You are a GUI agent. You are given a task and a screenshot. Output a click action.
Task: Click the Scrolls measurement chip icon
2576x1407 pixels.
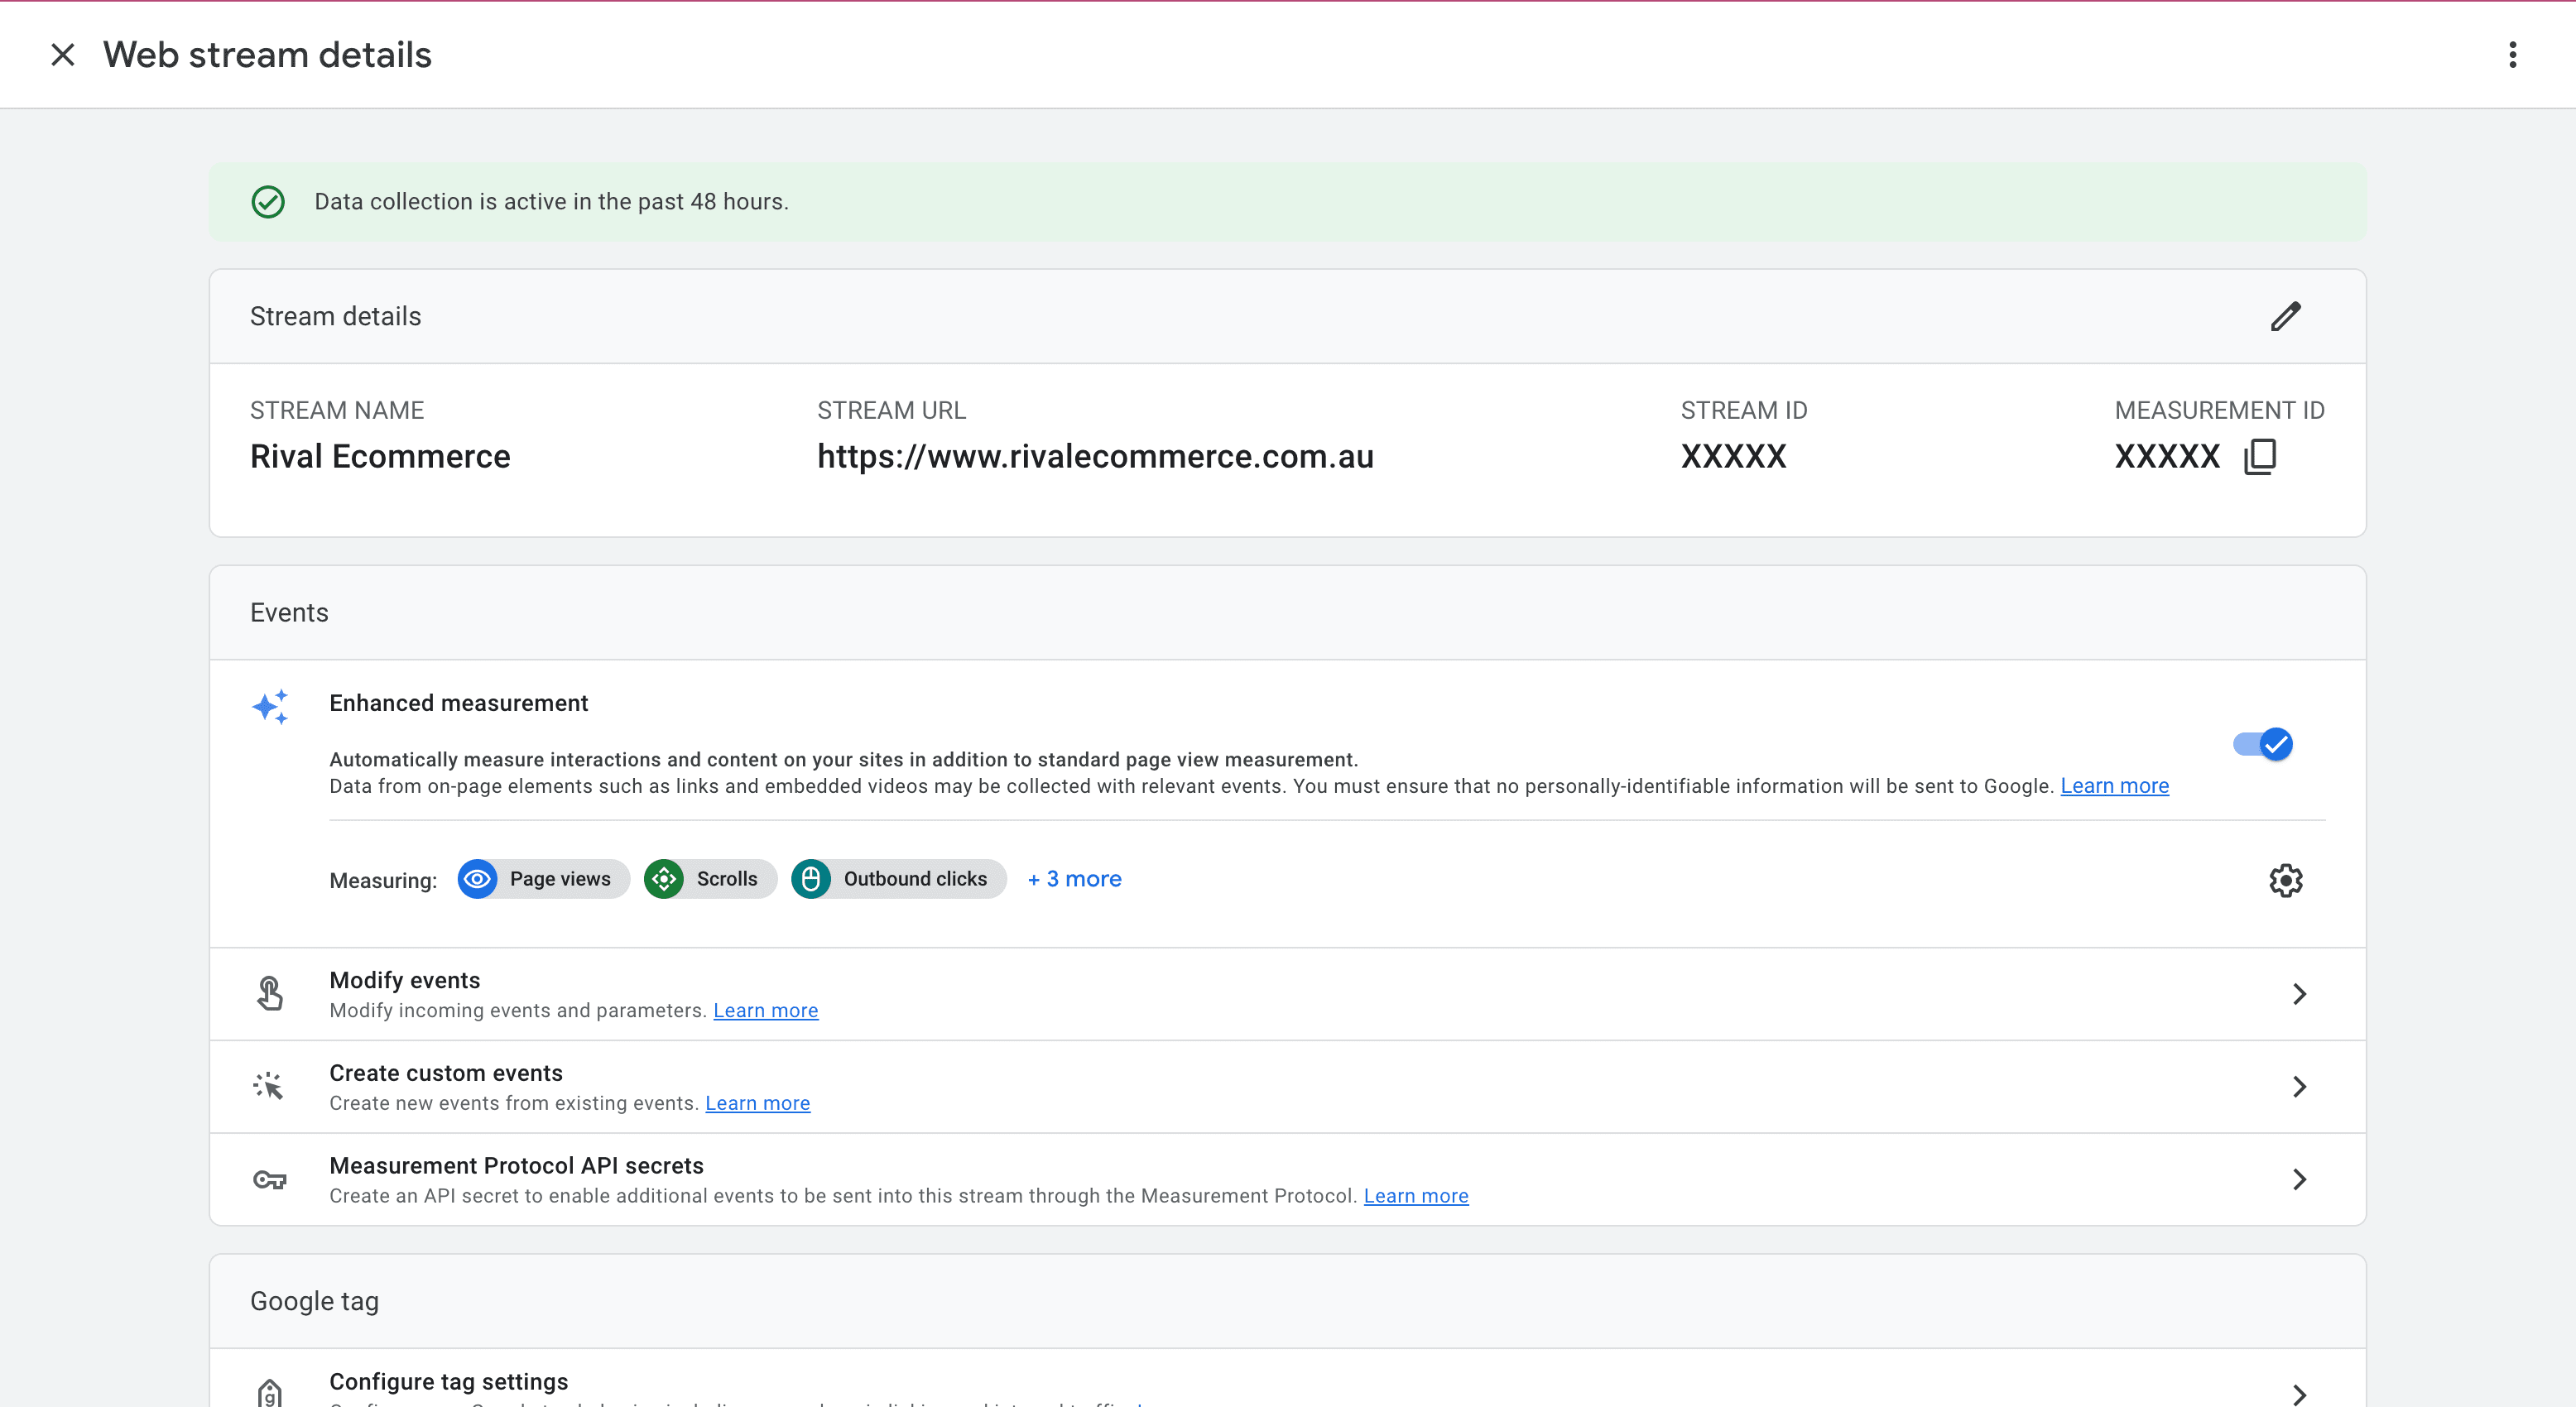664,879
